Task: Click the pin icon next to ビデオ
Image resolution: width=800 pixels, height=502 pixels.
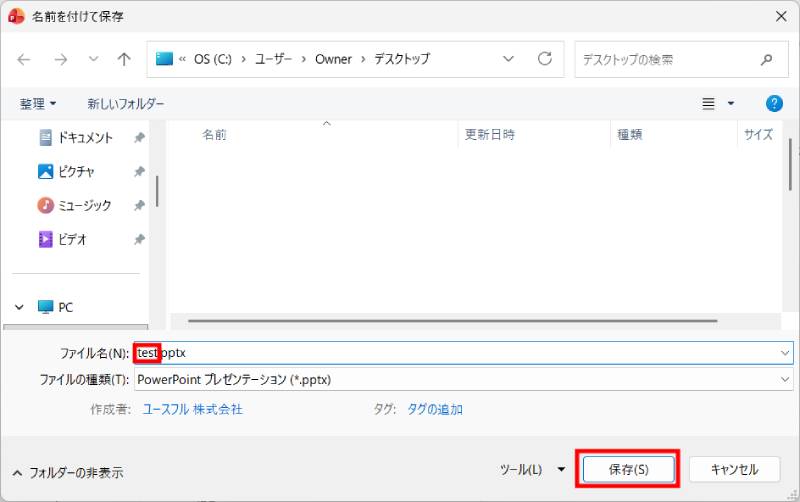Action: (x=139, y=239)
